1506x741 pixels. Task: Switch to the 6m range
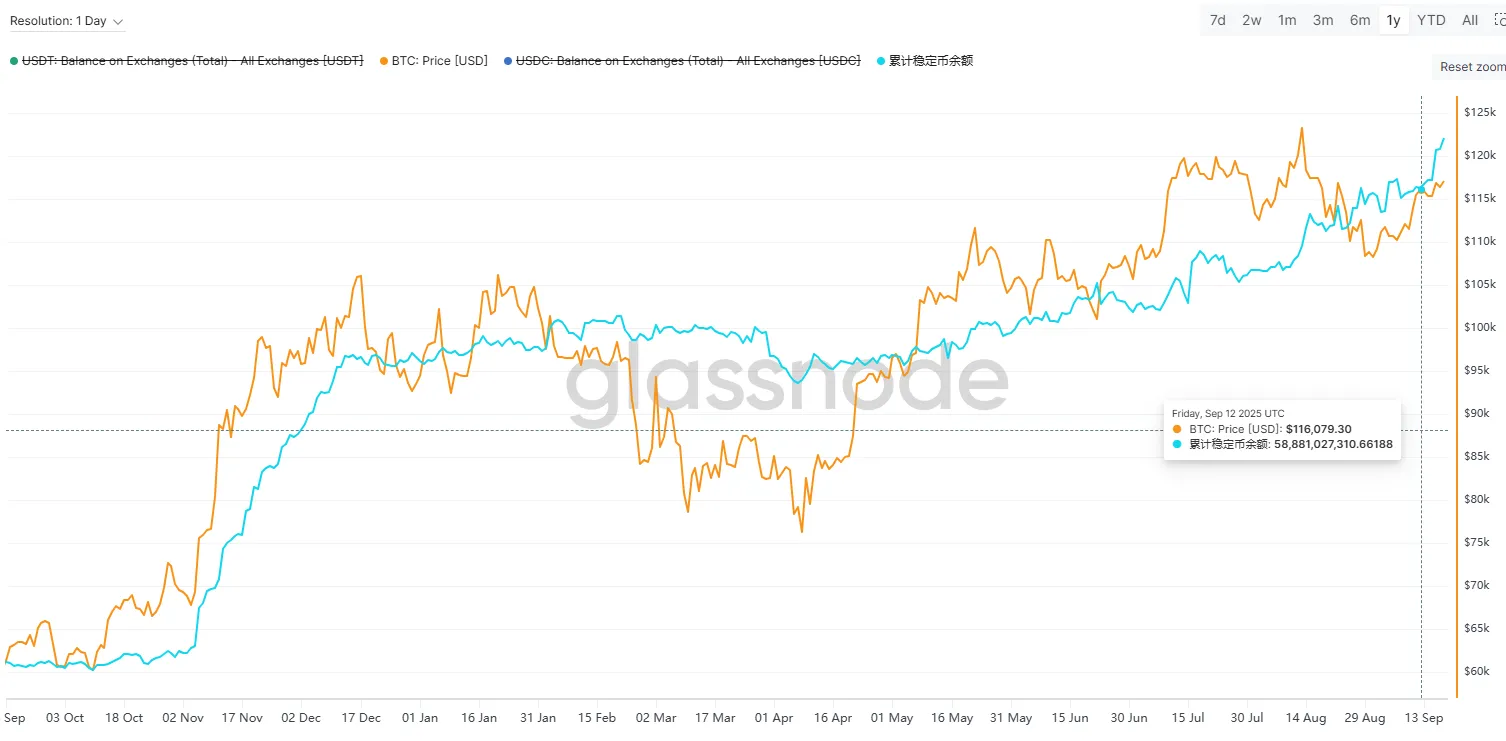pyautogui.click(x=1360, y=20)
